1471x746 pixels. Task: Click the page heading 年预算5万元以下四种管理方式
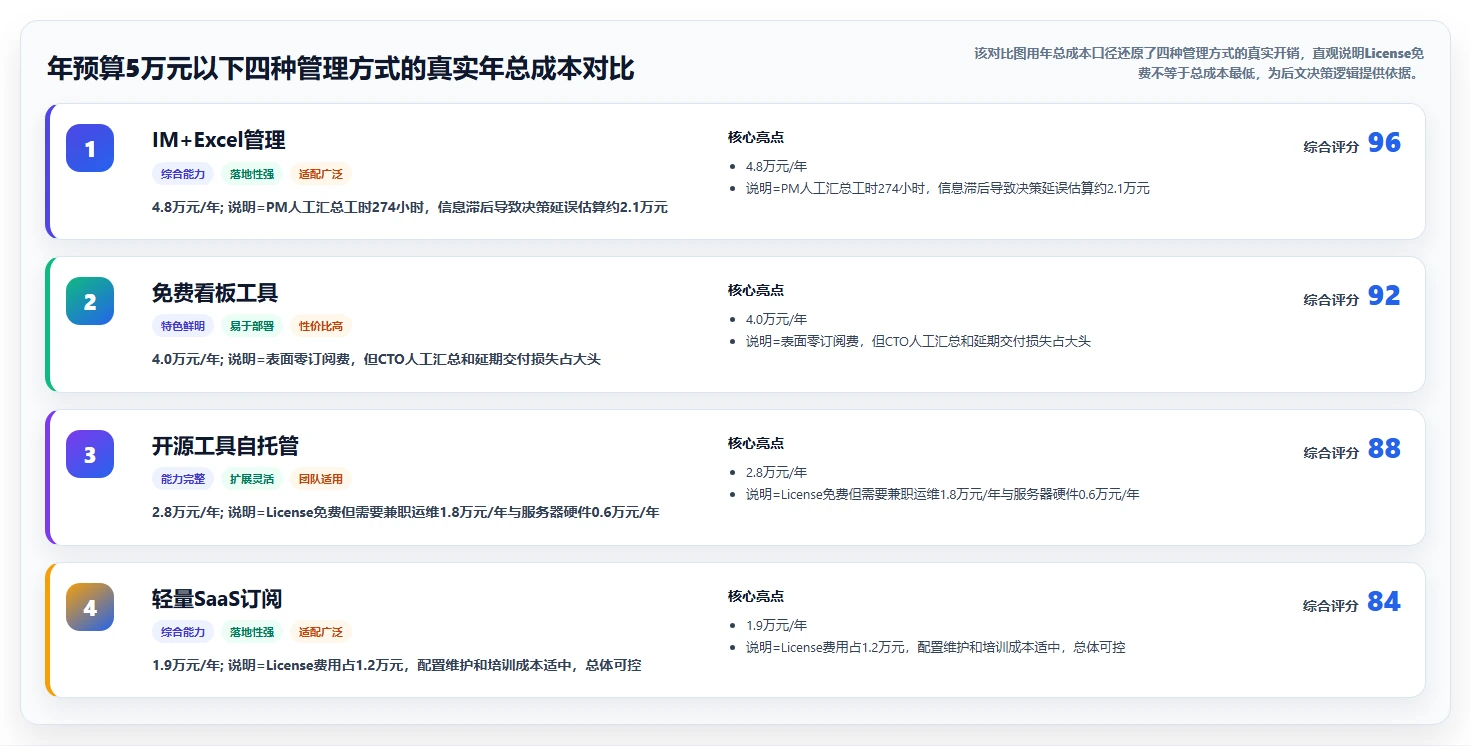(x=341, y=69)
